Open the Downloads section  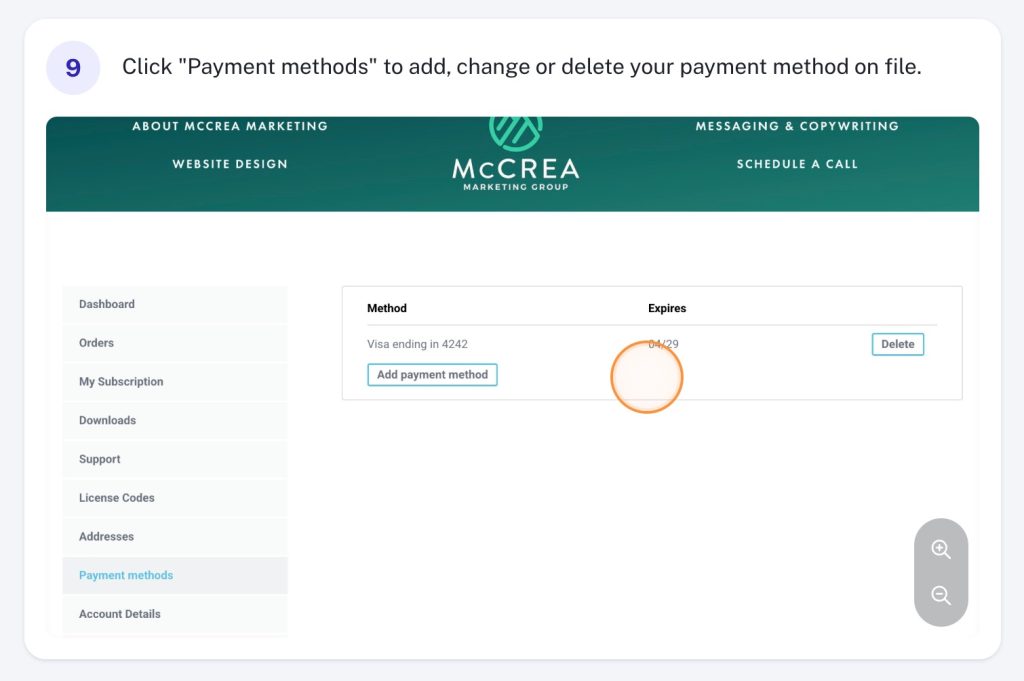(x=175, y=420)
